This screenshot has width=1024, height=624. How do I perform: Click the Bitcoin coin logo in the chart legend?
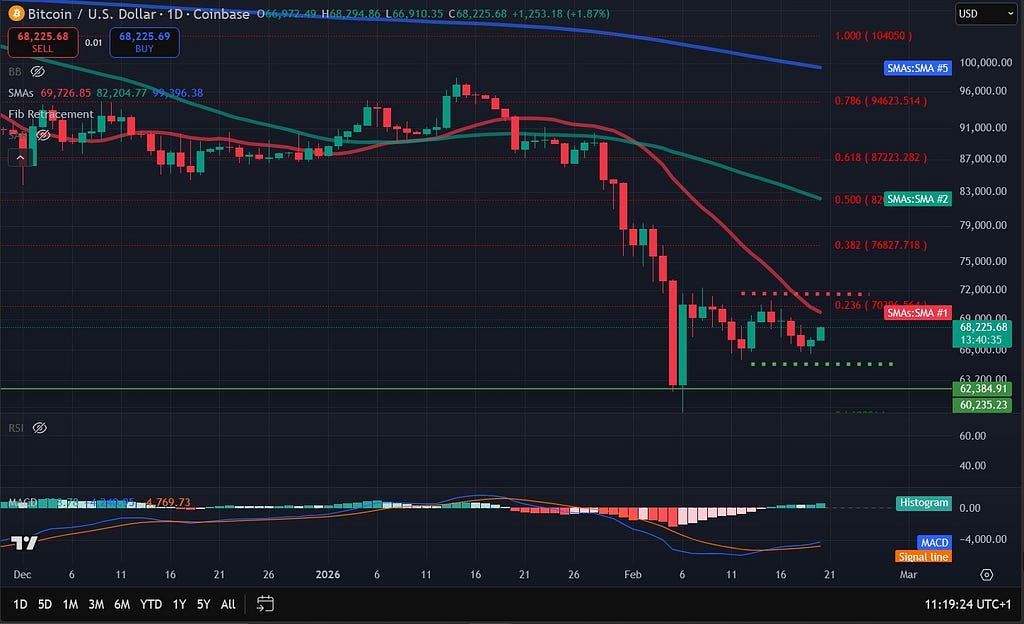pyautogui.click(x=14, y=14)
